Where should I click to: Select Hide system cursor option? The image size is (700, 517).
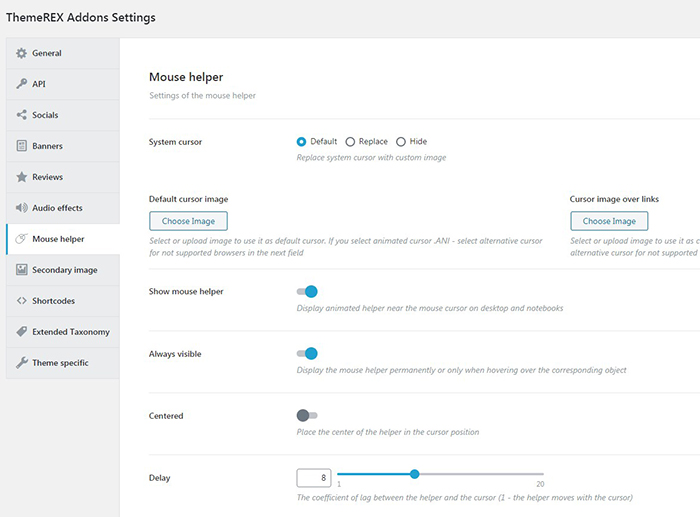pyautogui.click(x=401, y=142)
